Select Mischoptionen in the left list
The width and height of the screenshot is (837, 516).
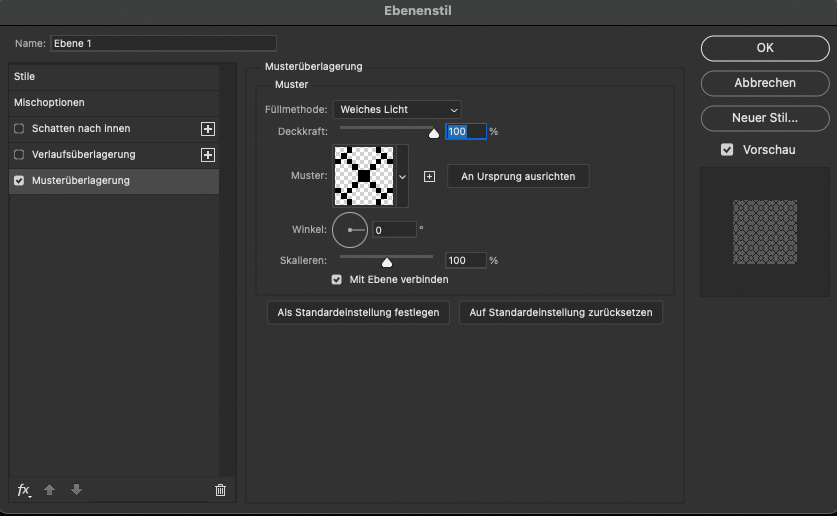coord(114,102)
